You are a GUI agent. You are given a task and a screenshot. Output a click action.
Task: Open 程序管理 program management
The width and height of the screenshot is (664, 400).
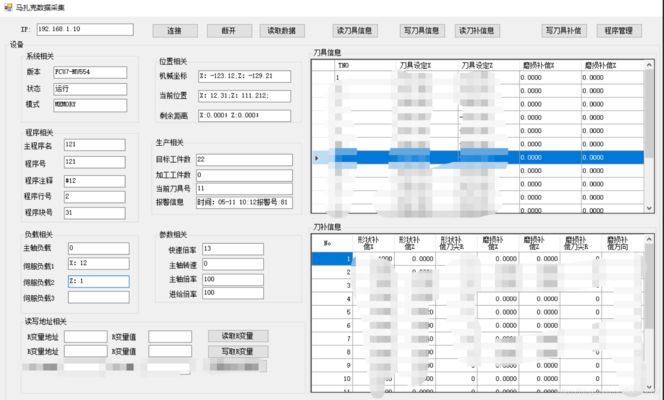(619, 30)
